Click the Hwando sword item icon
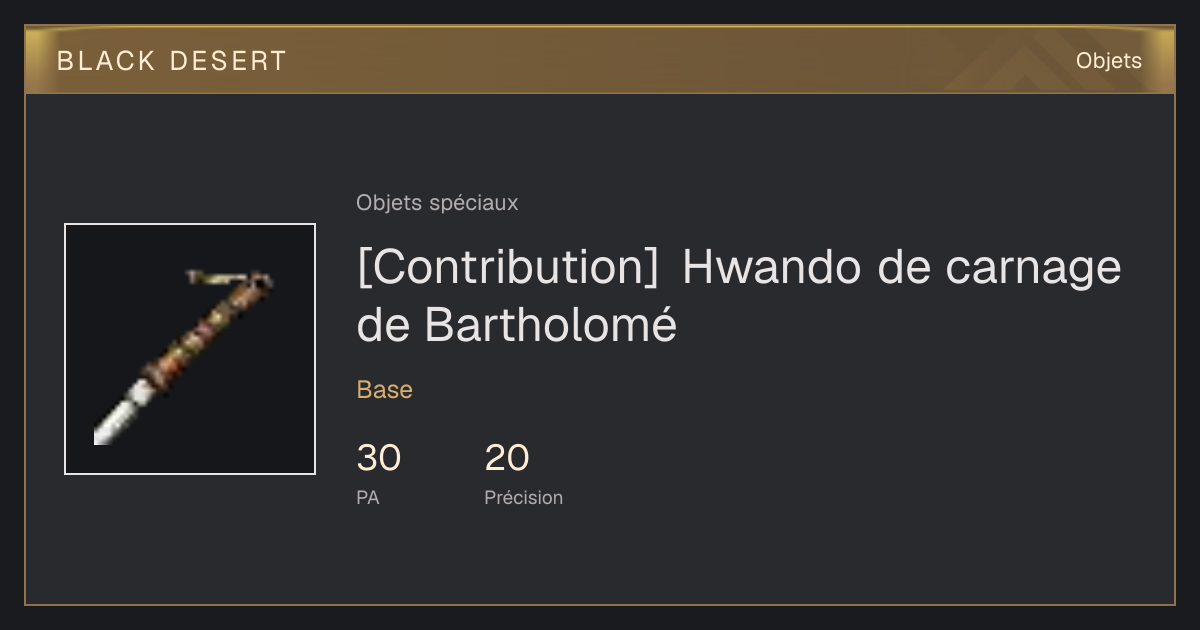 tap(190, 349)
